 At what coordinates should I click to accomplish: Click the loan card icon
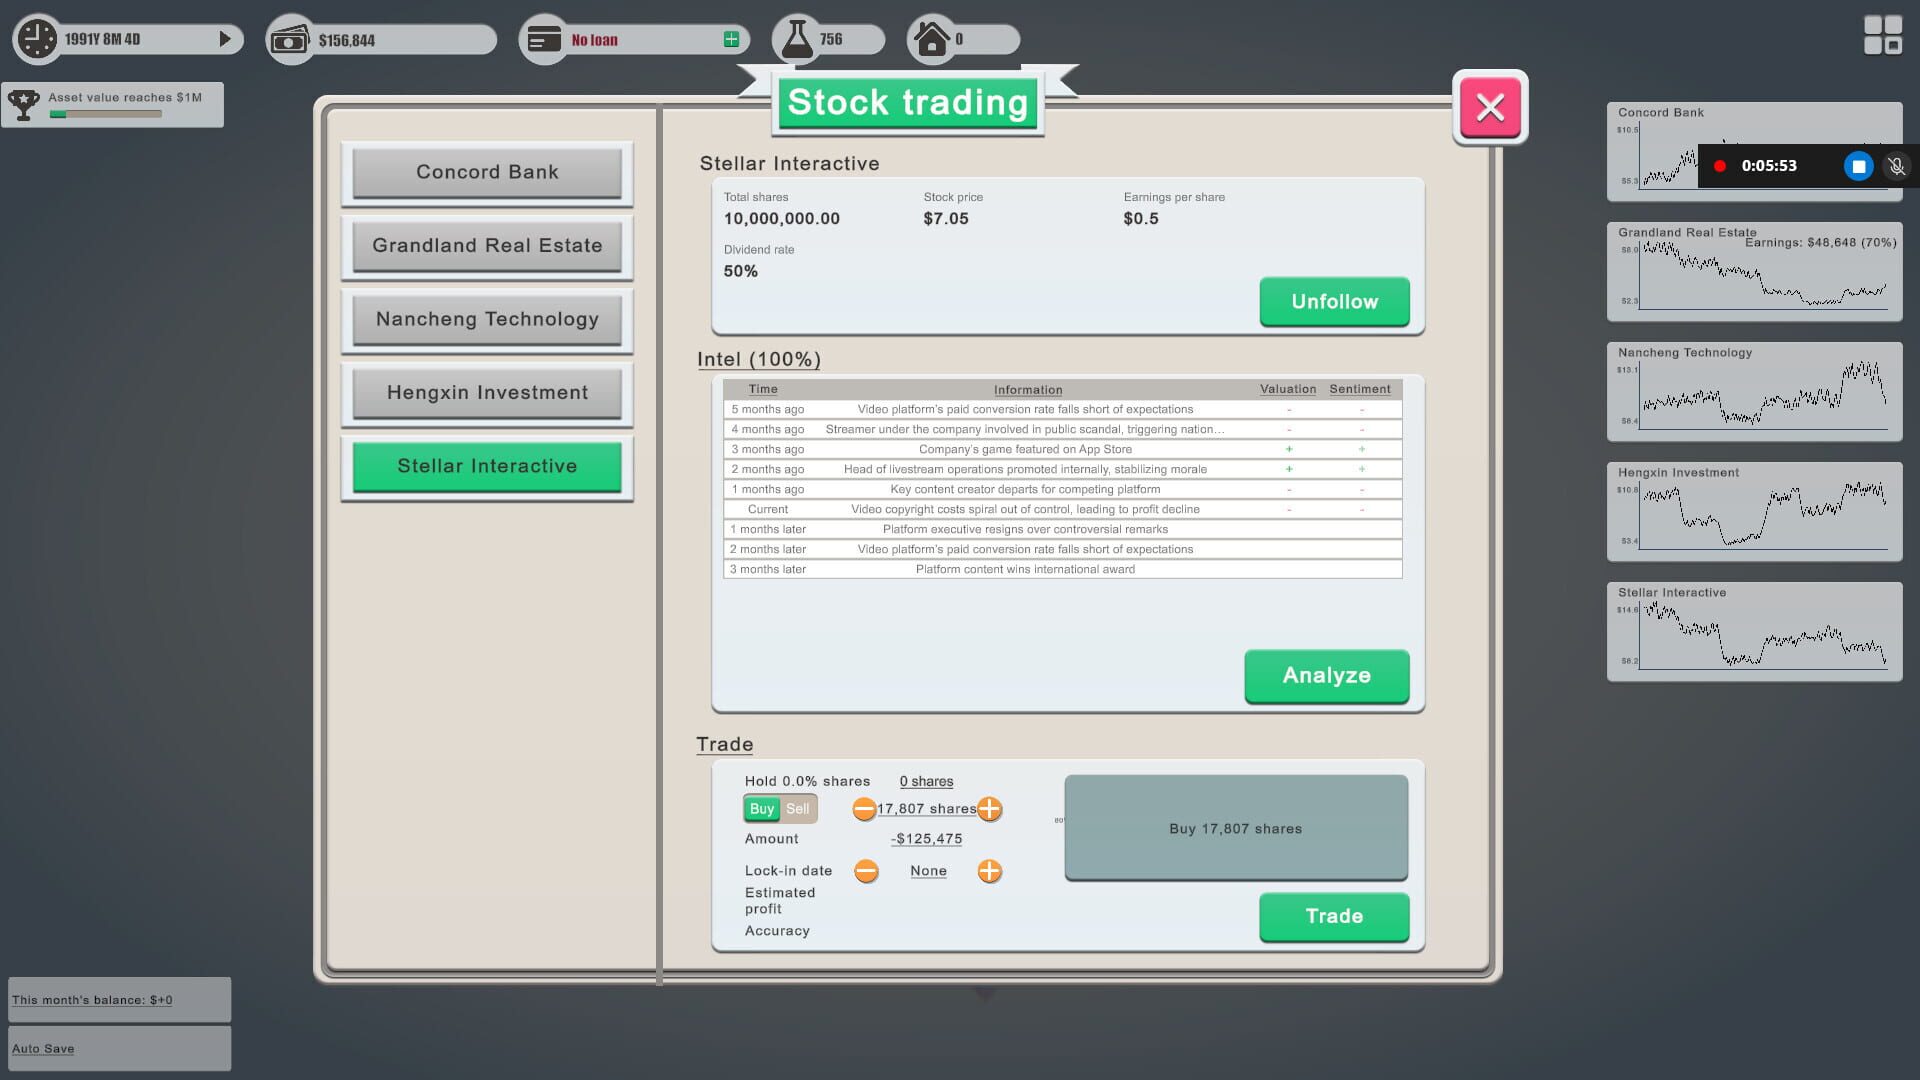pos(545,38)
